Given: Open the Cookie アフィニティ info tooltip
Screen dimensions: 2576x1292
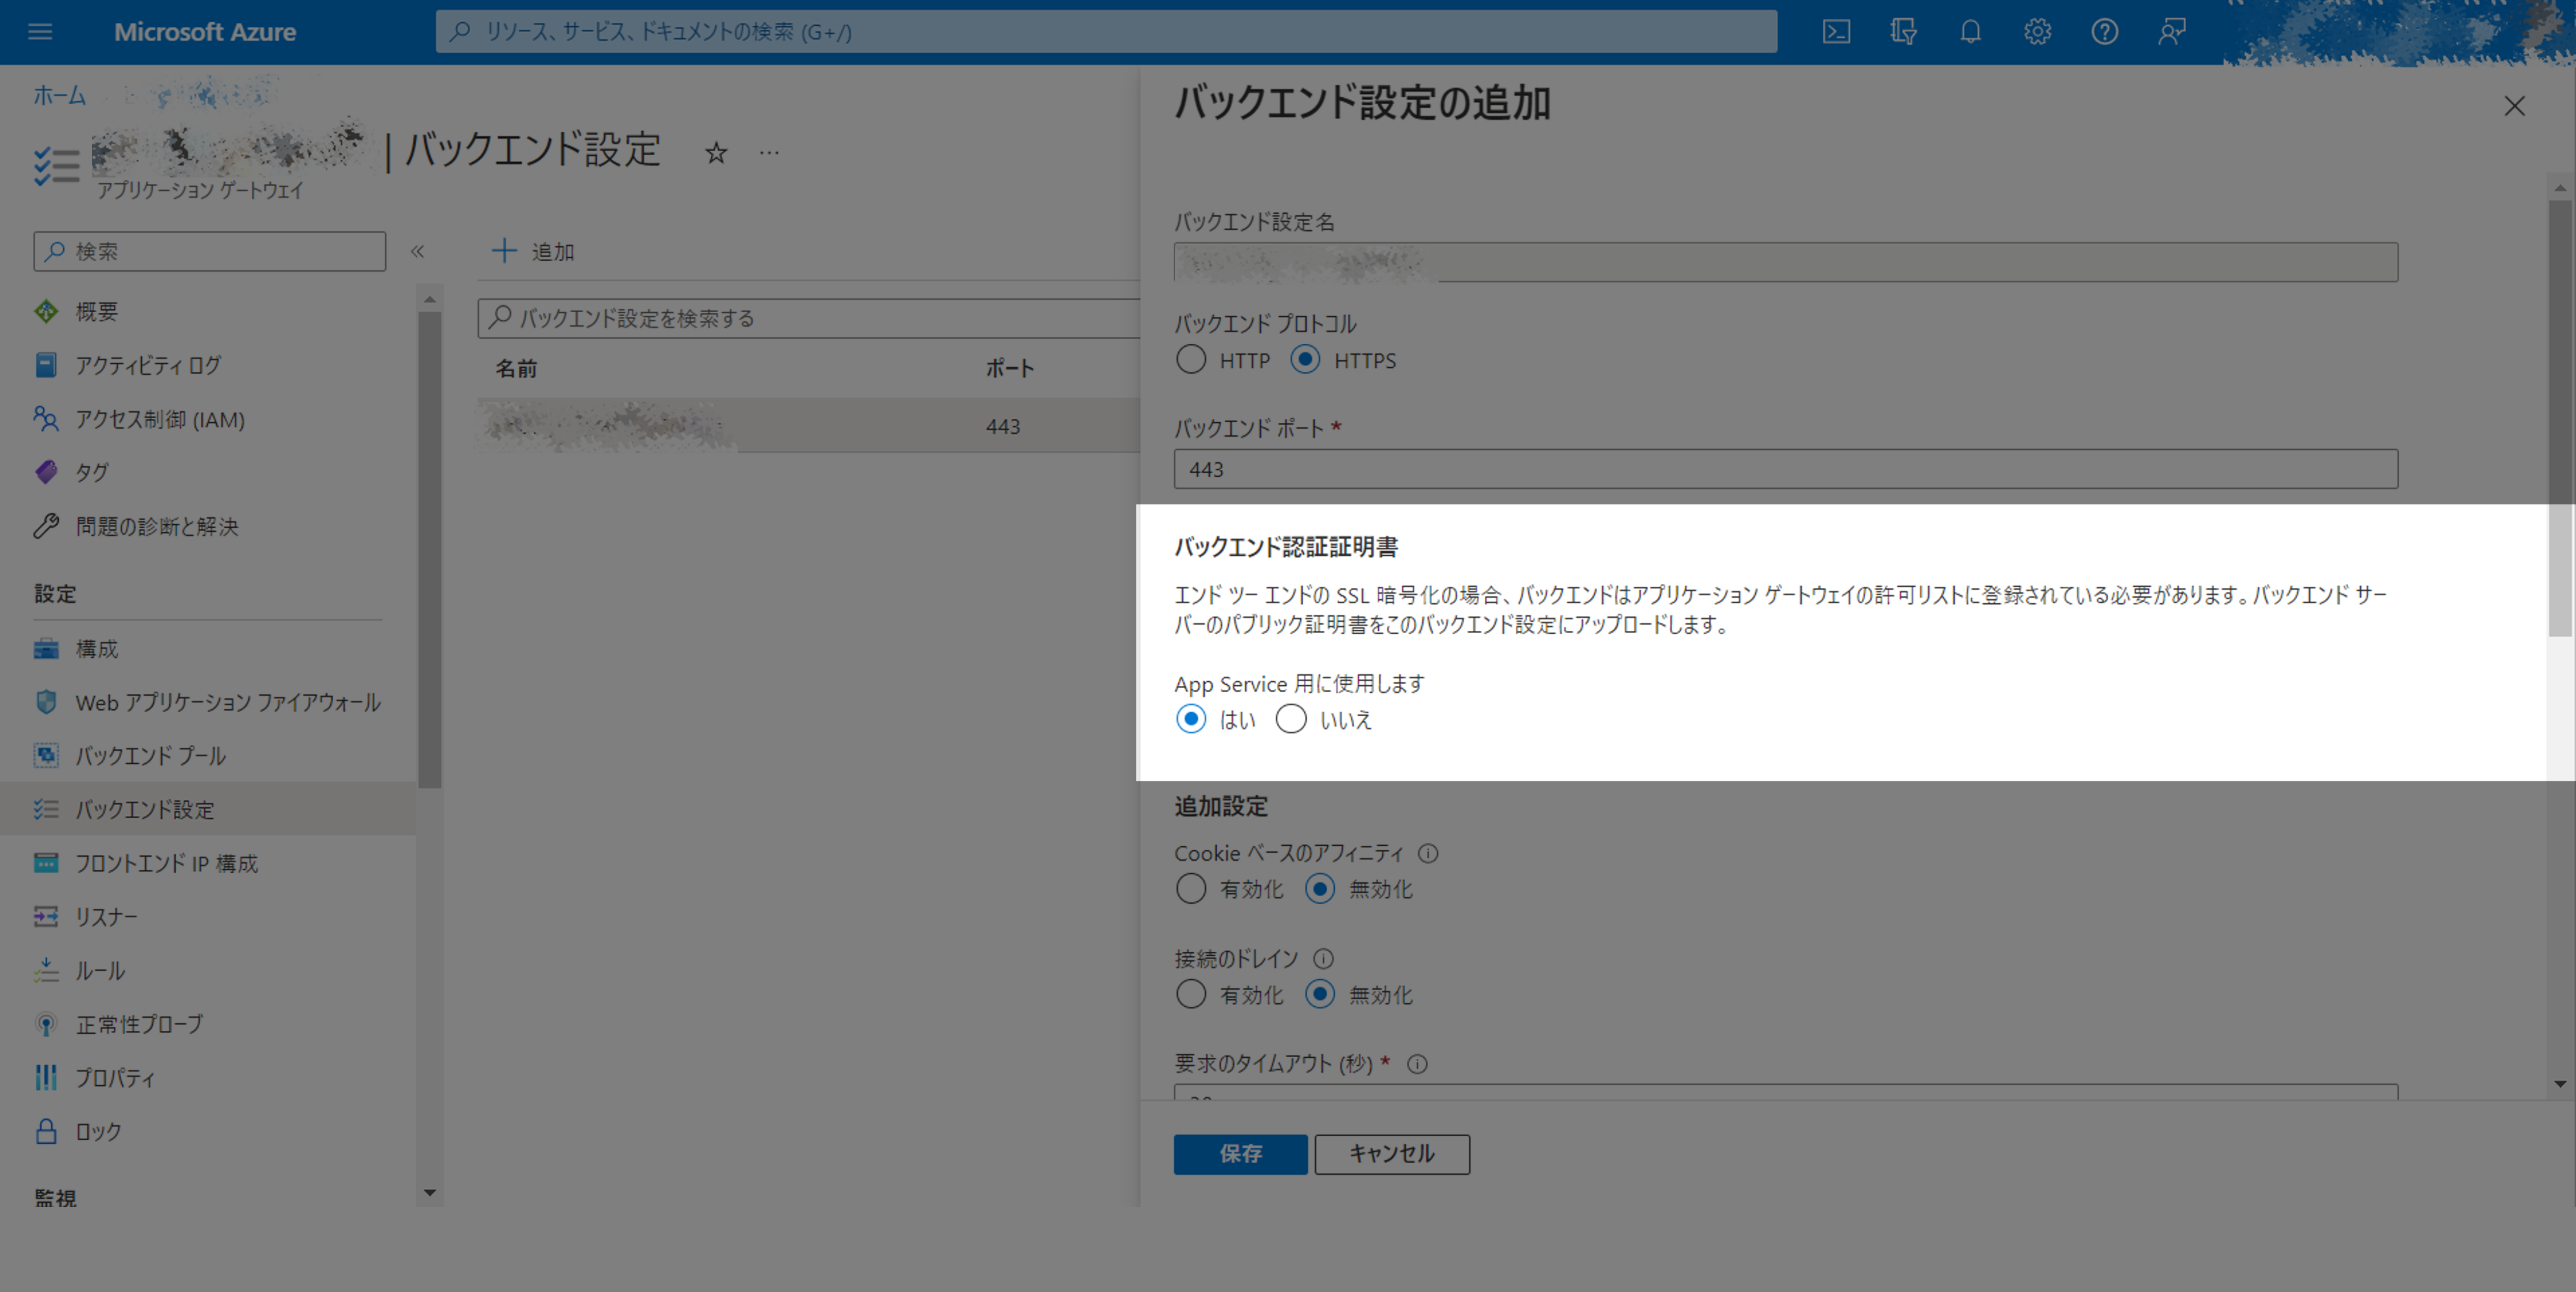Looking at the screenshot, I should point(1429,853).
